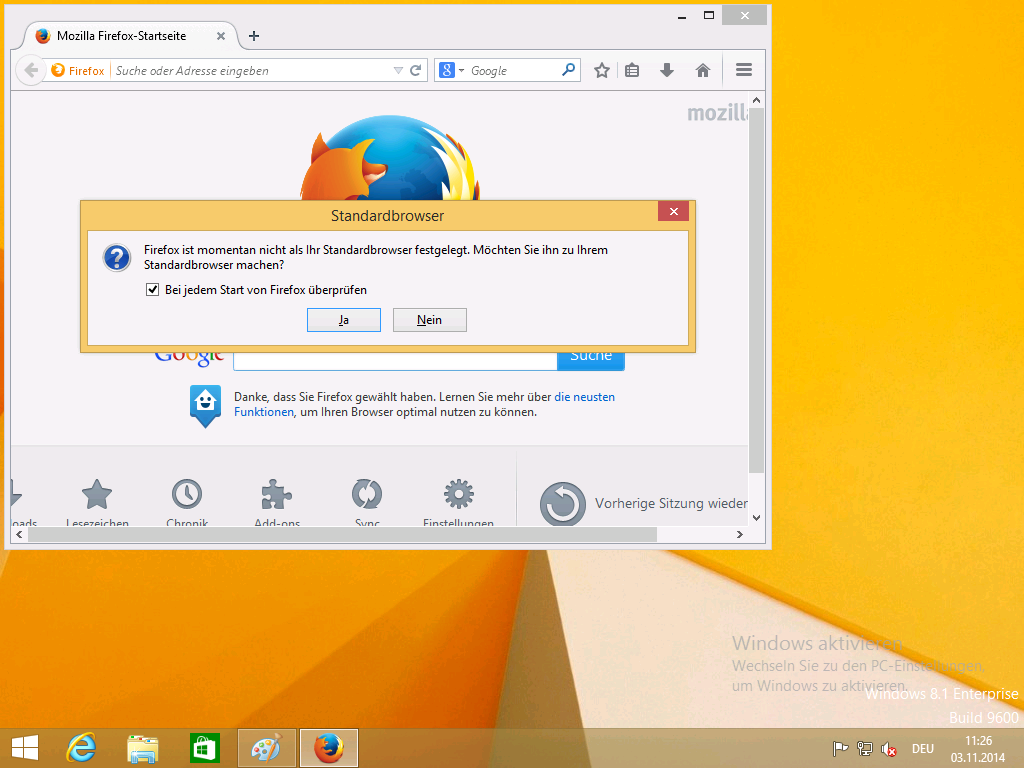Open Action Center flag tray icon
The image size is (1024, 768).
tap(840, 748)
